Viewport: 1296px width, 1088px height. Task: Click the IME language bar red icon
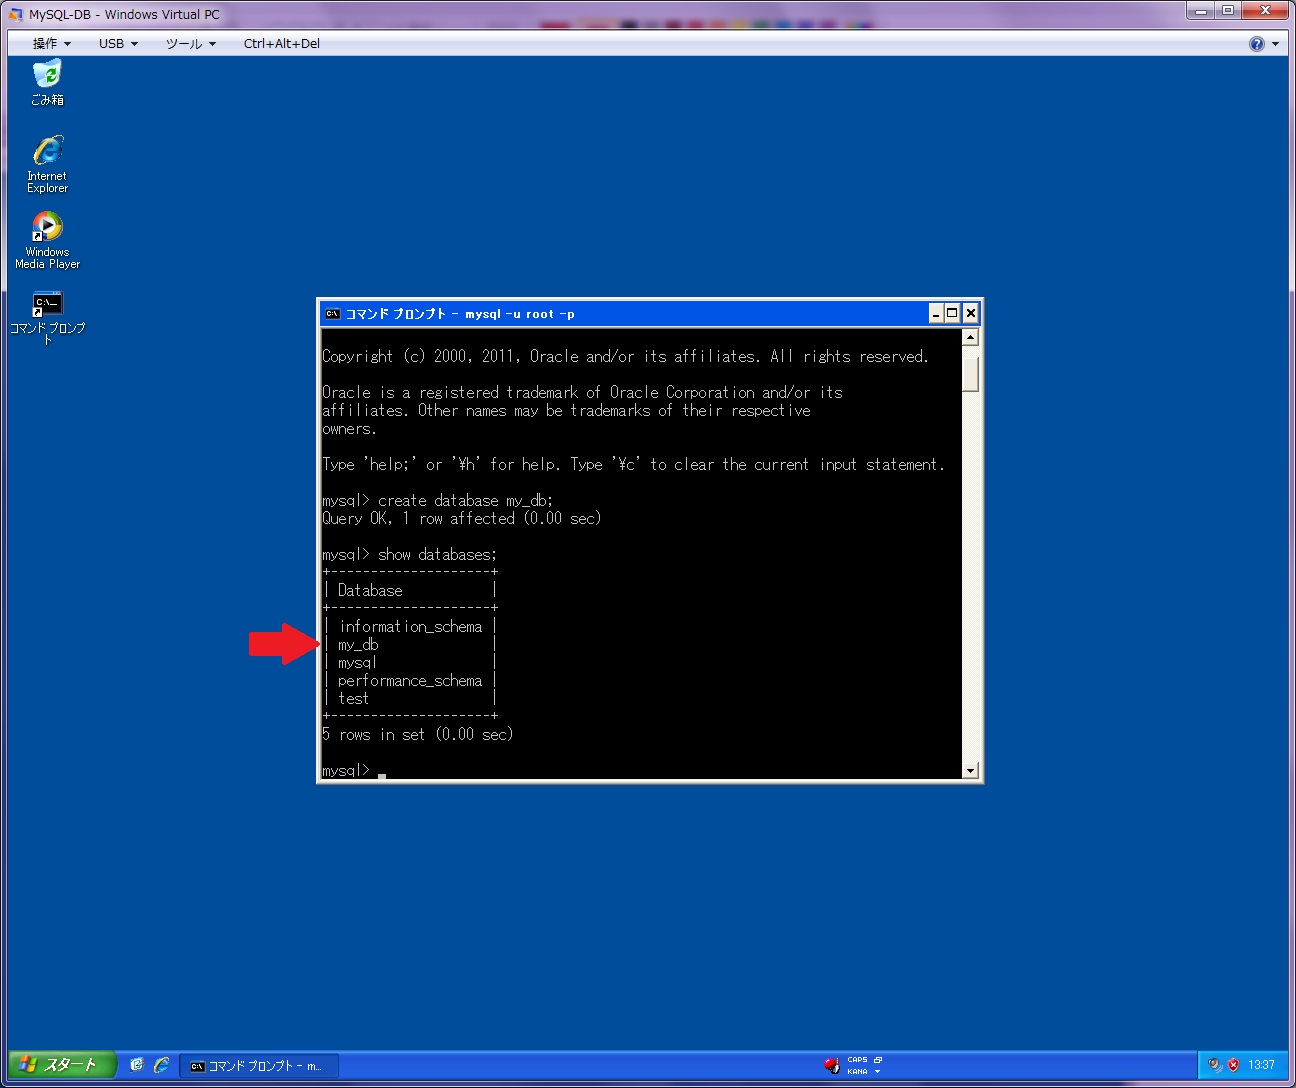click(831, 1065)
